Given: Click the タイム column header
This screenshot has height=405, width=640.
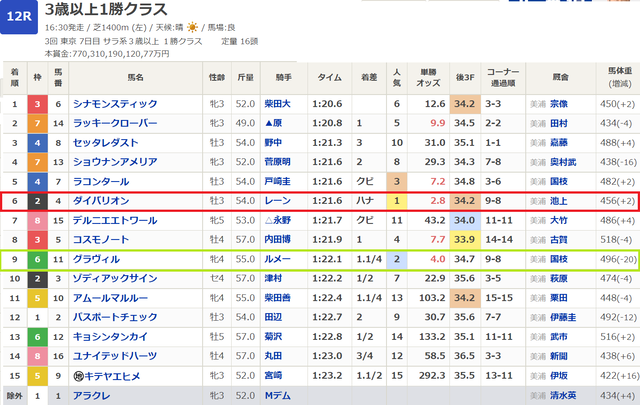Looking at the screenshot, I should [329, 78].
